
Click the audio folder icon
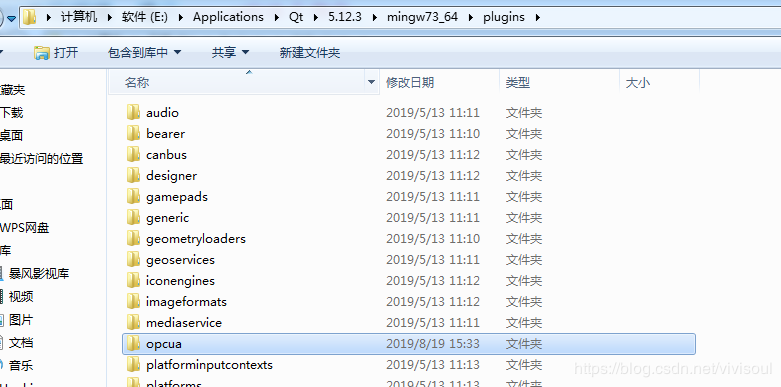[x=133, y=113]
